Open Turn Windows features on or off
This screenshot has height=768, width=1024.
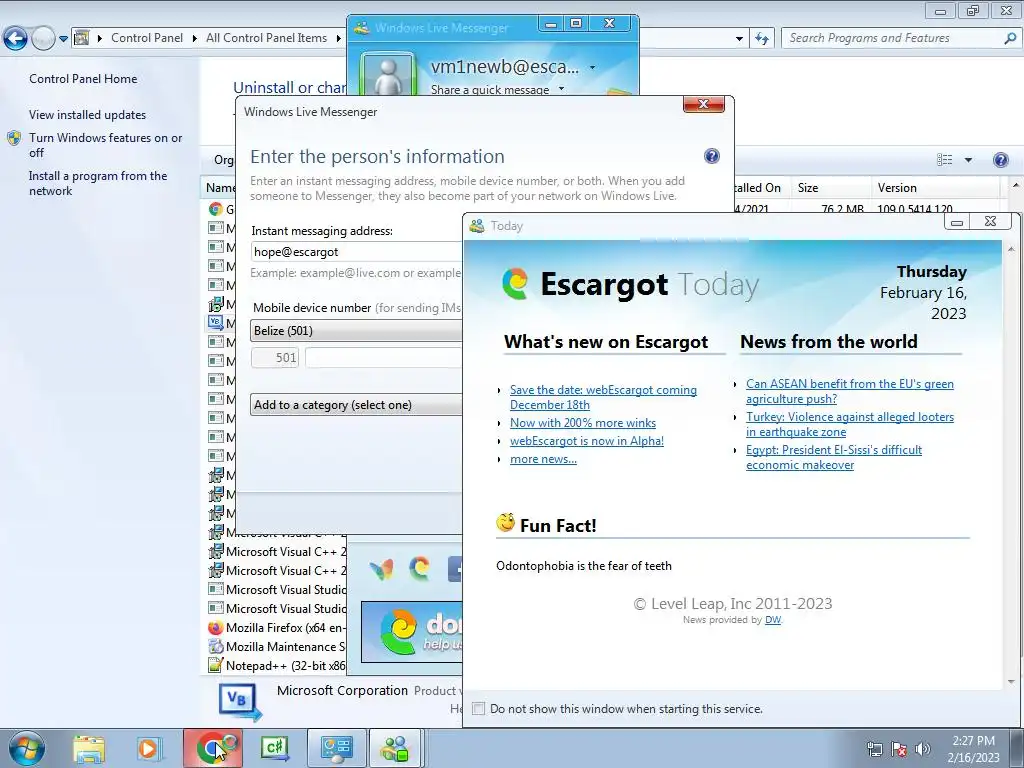pyautogui.click(x=106, y=145)
